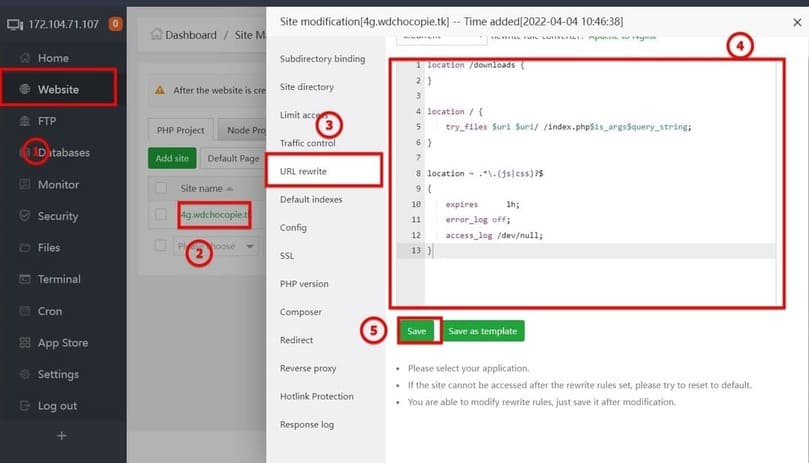
Task: Tick the checkbox beside Please choose
Action: pos(162,245)
